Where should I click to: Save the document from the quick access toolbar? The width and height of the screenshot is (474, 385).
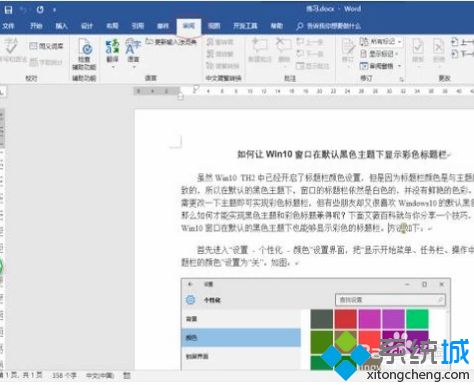click(x=8, y=9)
